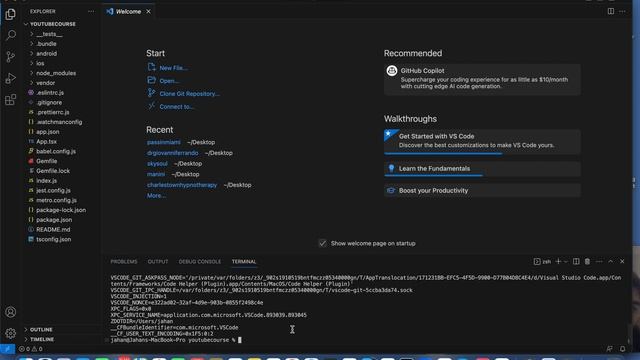This screenshot has width=640, height=360.
Task: Open Get Started with VS Code walkthrough
Action: coord(482,142)
